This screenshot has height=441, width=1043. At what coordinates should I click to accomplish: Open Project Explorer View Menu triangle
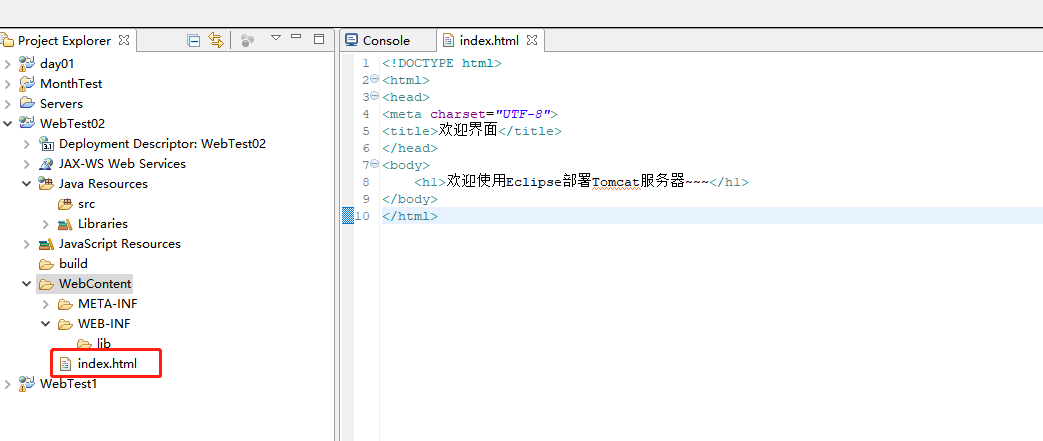pyautogui.click(x=276, y=38)
